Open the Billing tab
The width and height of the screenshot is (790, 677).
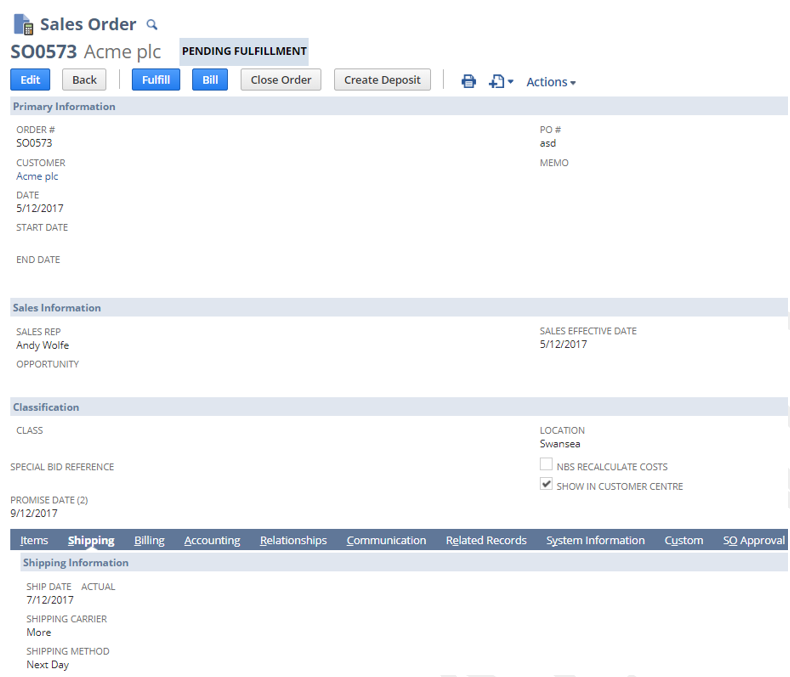[x=149, y=540]
